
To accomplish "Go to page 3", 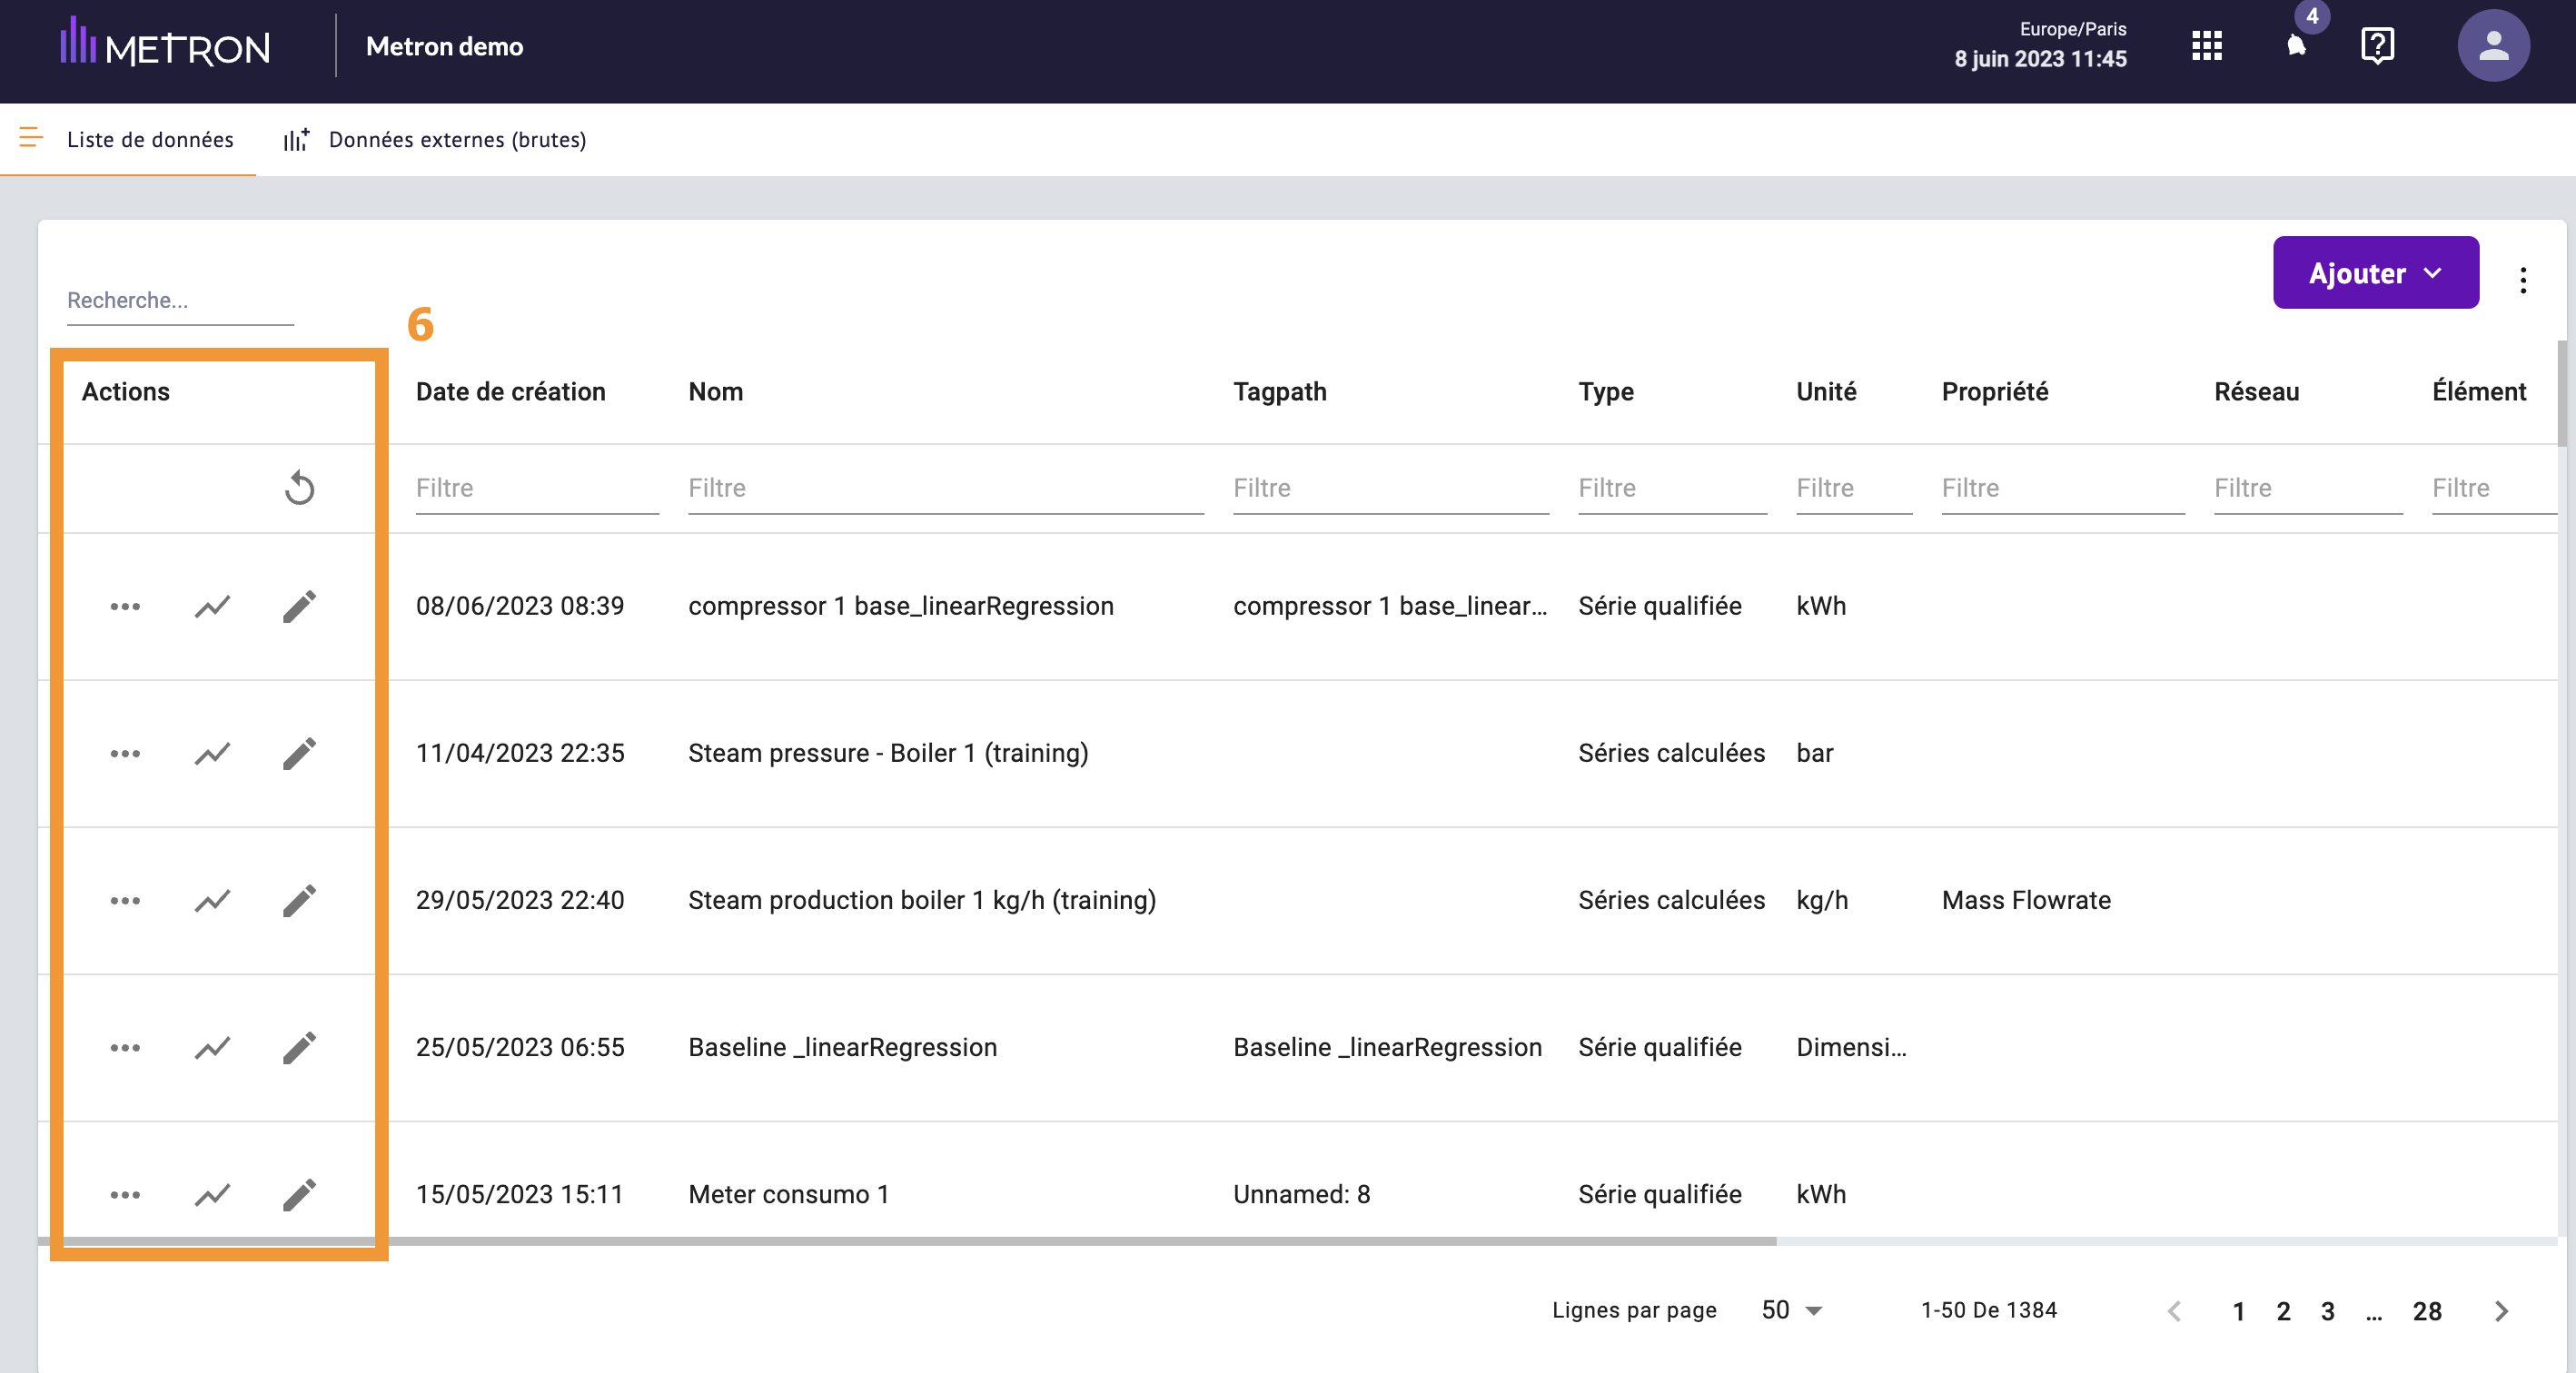I will [x=2327, y=1311].
